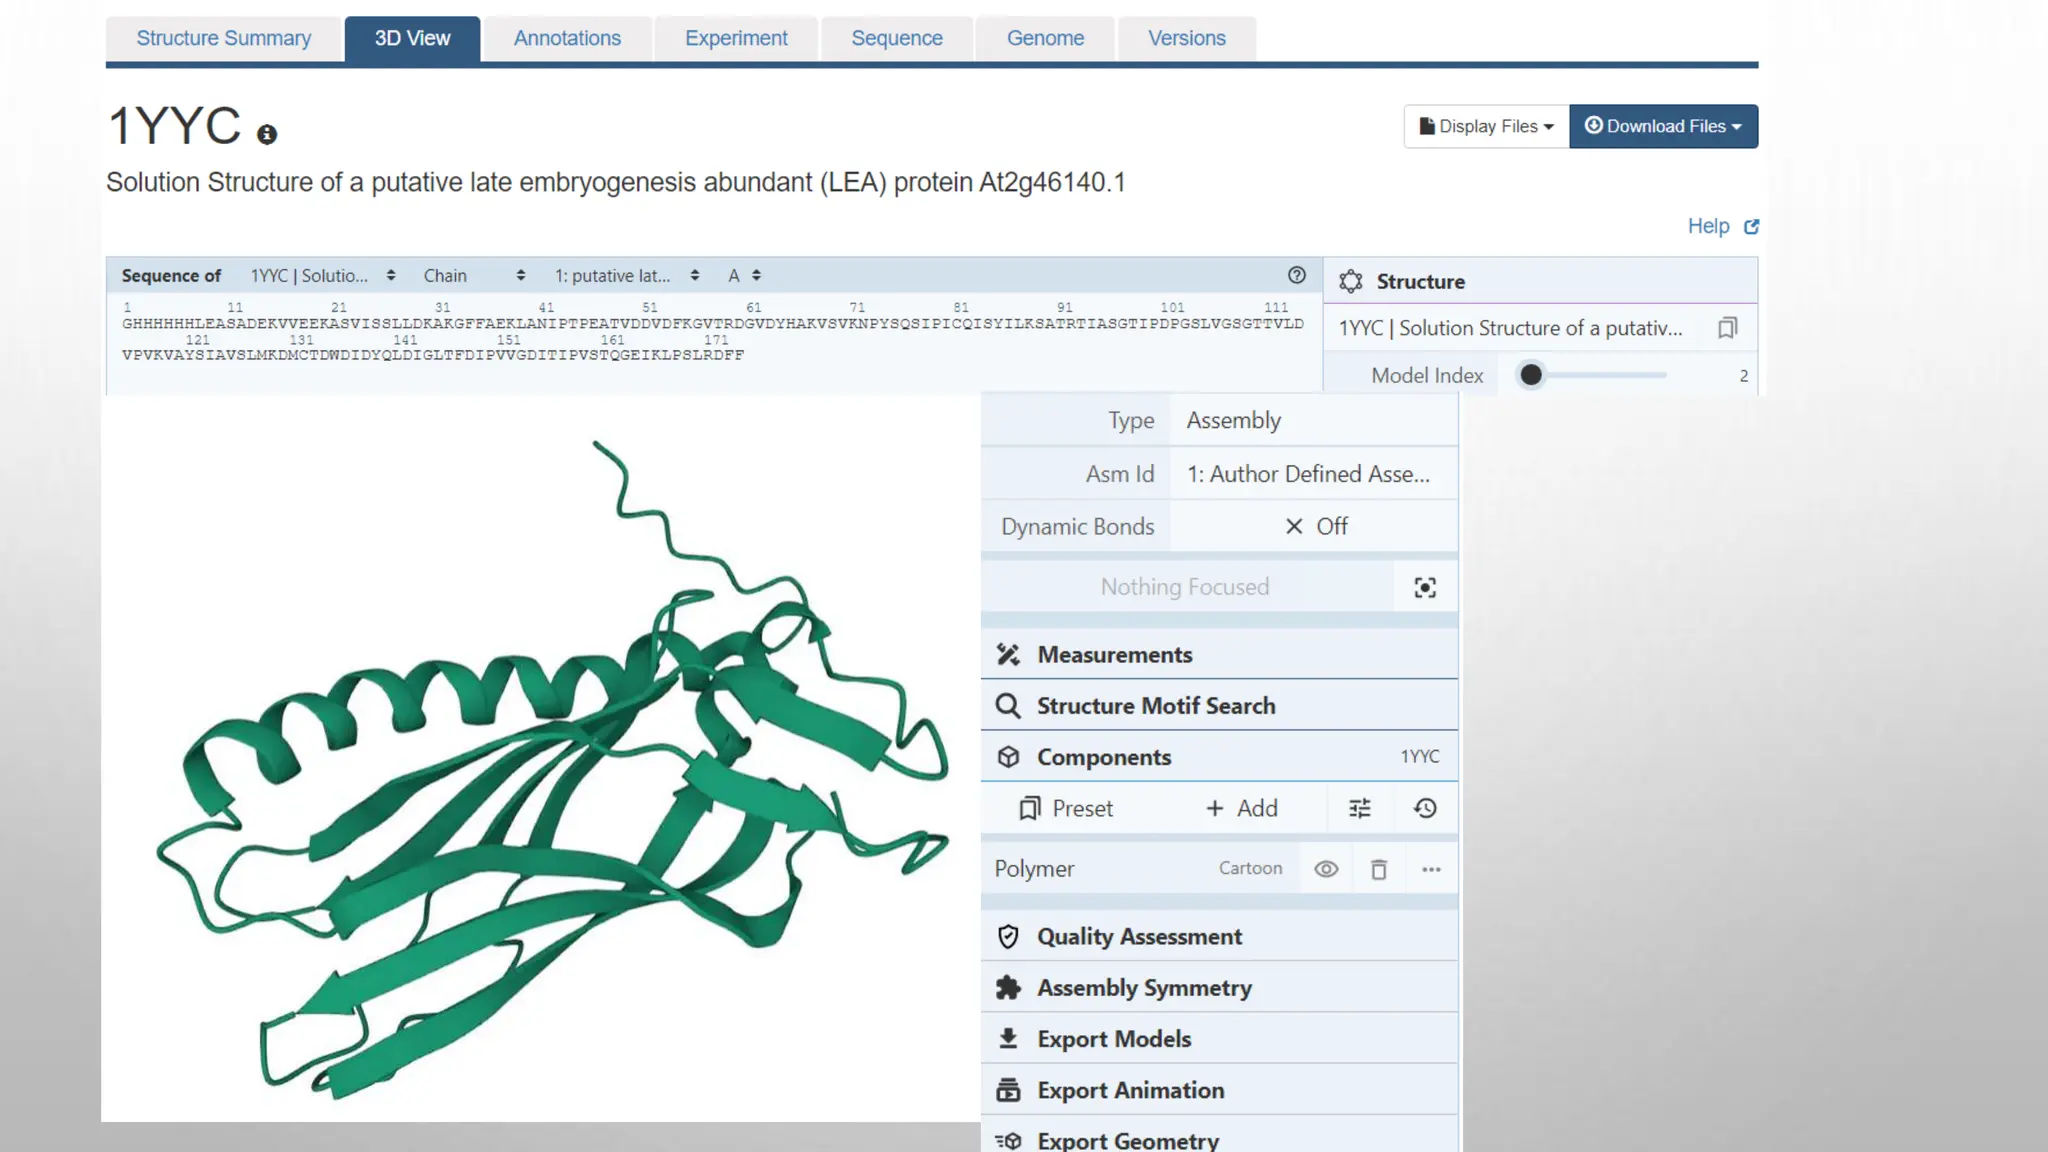Screen dimensions: 2048x1152
Task: Click the sequence panel help question icon
Action: (1297, 275)
